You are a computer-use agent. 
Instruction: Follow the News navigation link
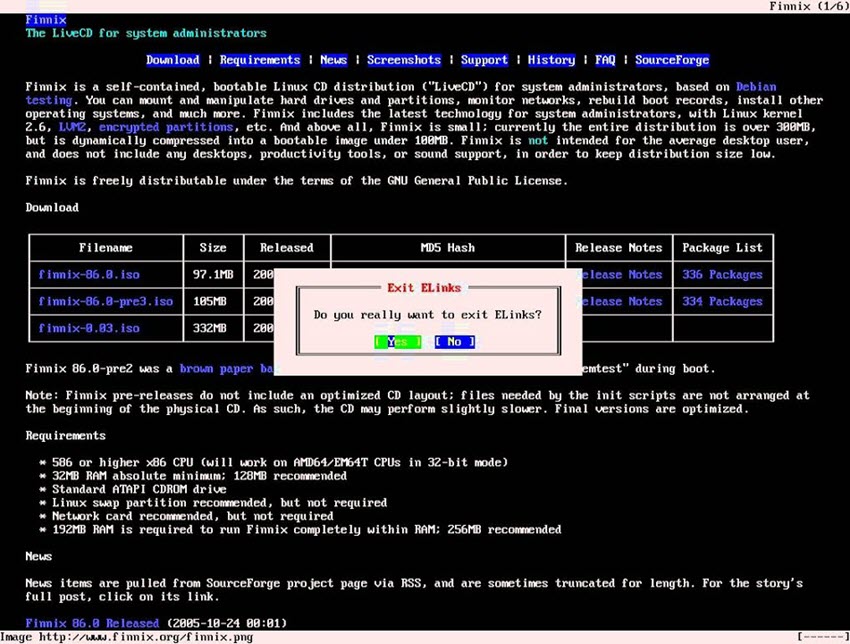[x=333, y=60]
